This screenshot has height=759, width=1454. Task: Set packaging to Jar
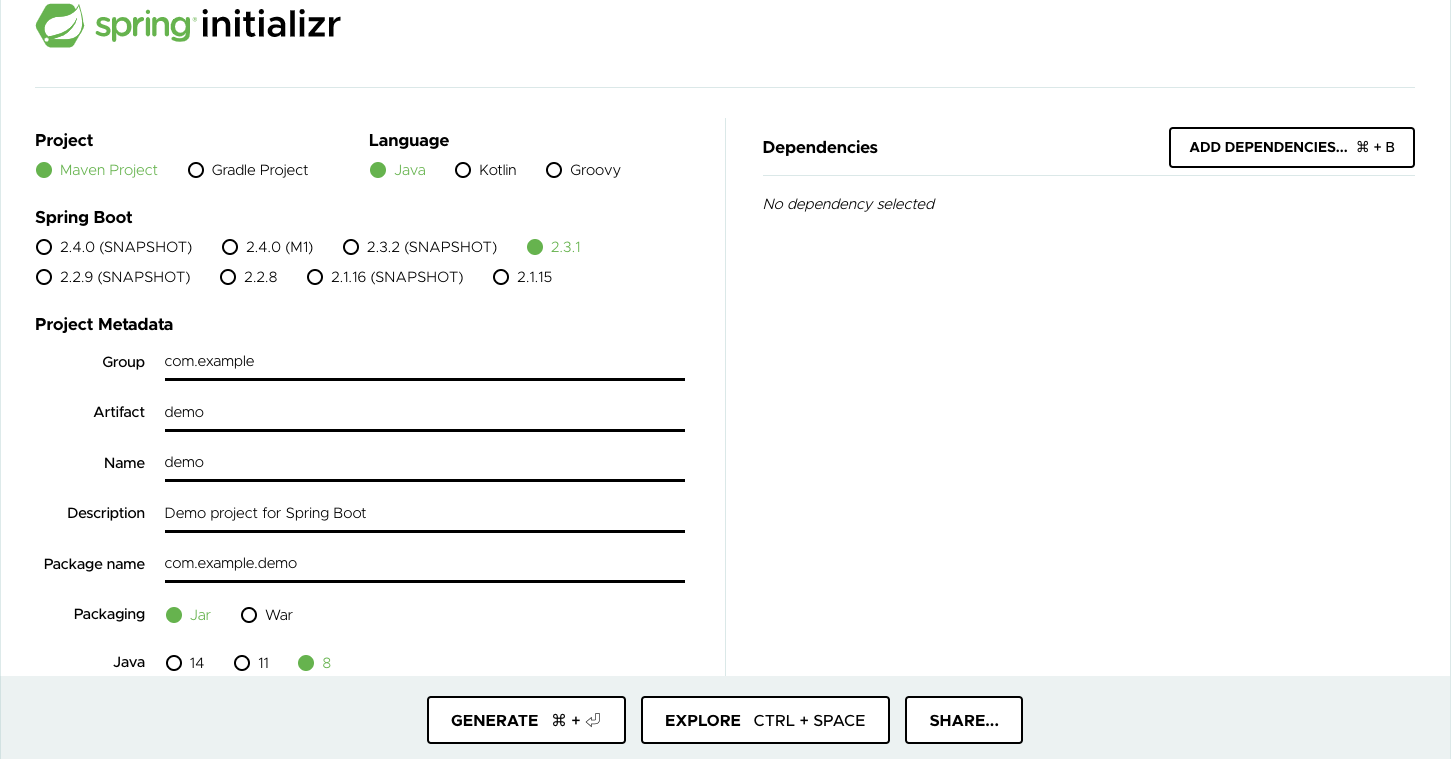tap(188, 615)
